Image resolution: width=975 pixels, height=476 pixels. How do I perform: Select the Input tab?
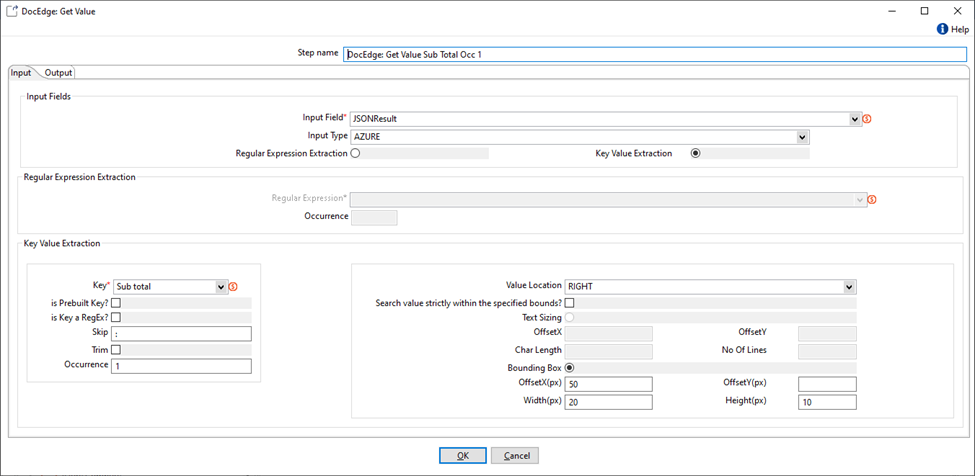[21, 73]
